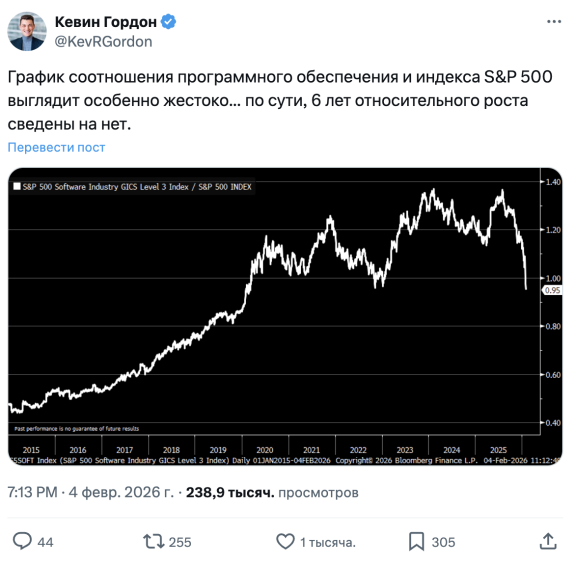The height and width of the screenshot is (564, 575).
Task: Click the repost arrows icon
Action: 154,541
